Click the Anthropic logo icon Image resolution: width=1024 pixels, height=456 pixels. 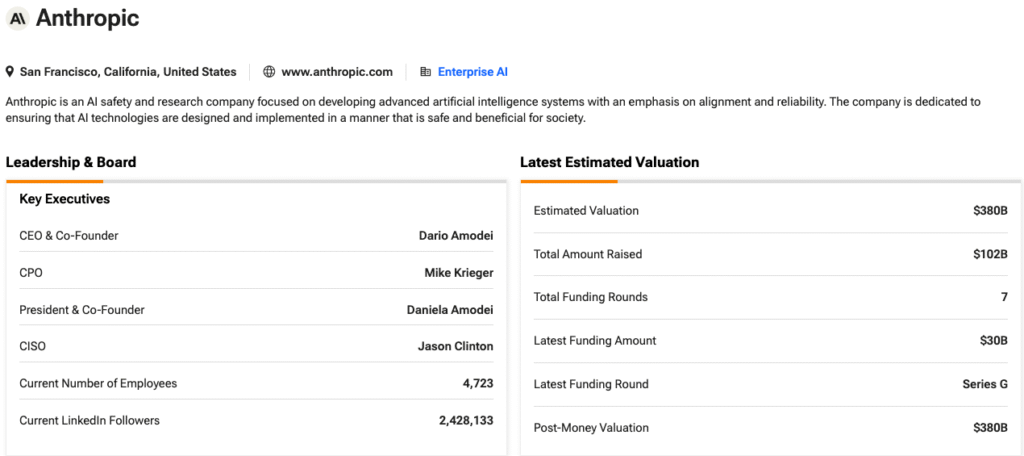(x=17, y=18)
